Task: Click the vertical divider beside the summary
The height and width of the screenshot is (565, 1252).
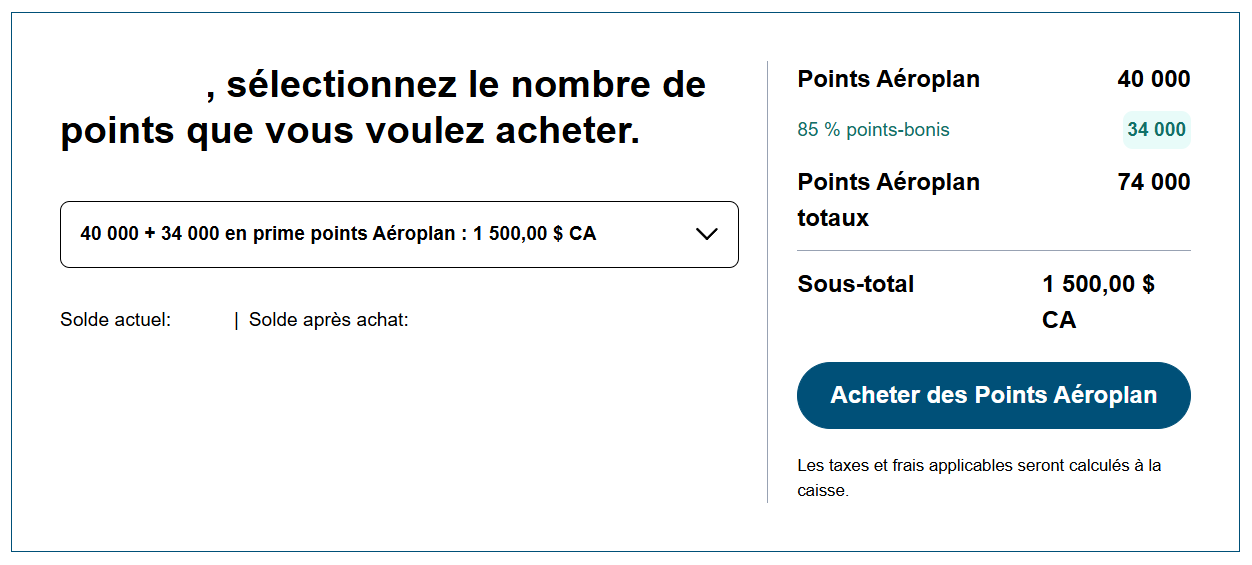Action: tap(767, 280)
